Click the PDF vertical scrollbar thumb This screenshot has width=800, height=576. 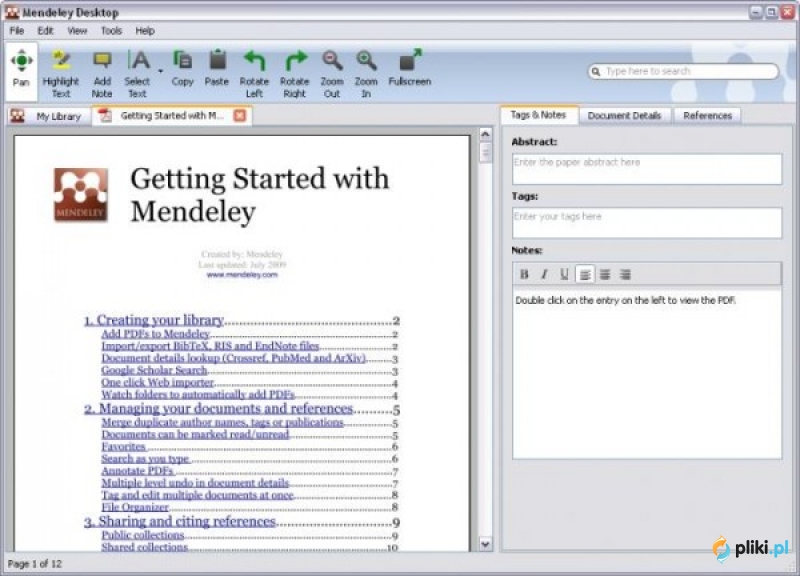coord(485,153)
